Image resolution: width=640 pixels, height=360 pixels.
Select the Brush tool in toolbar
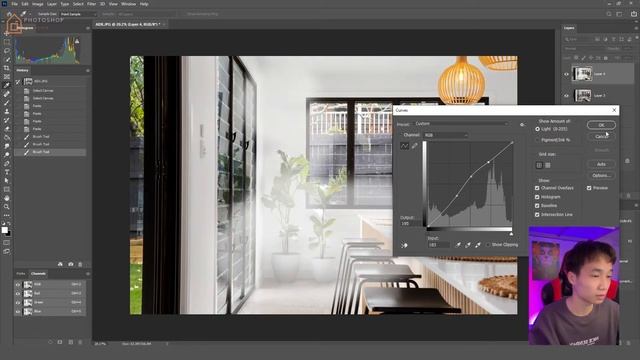pyautogui.click(x=7, y=102)
